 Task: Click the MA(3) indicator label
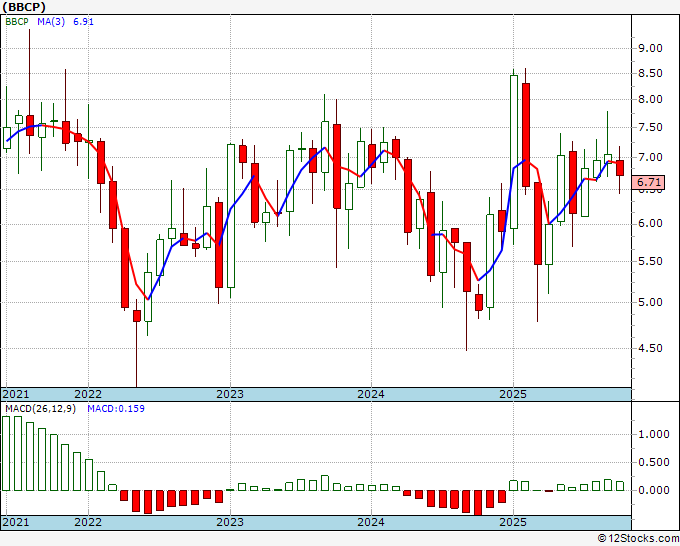(x=51, y=22)
